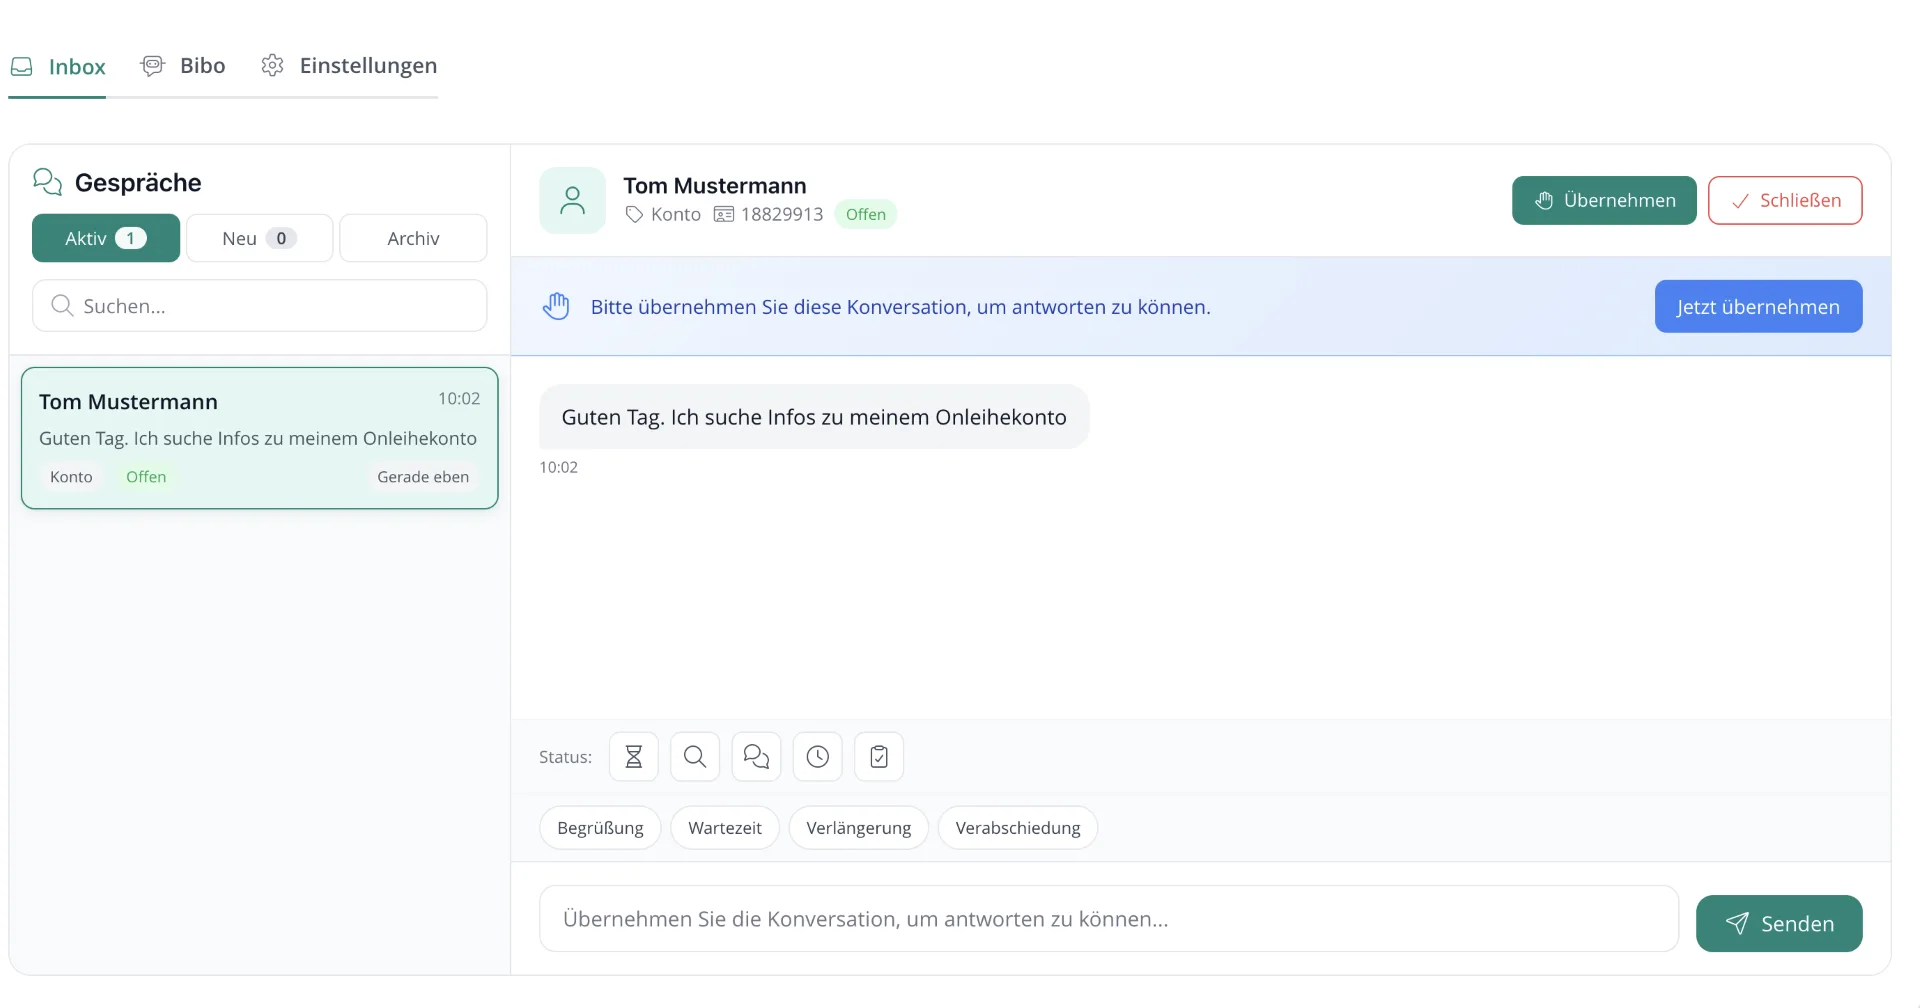Show the Aktiv conversations filter
The image size is (1920, 1008).
tap(106, 238)
